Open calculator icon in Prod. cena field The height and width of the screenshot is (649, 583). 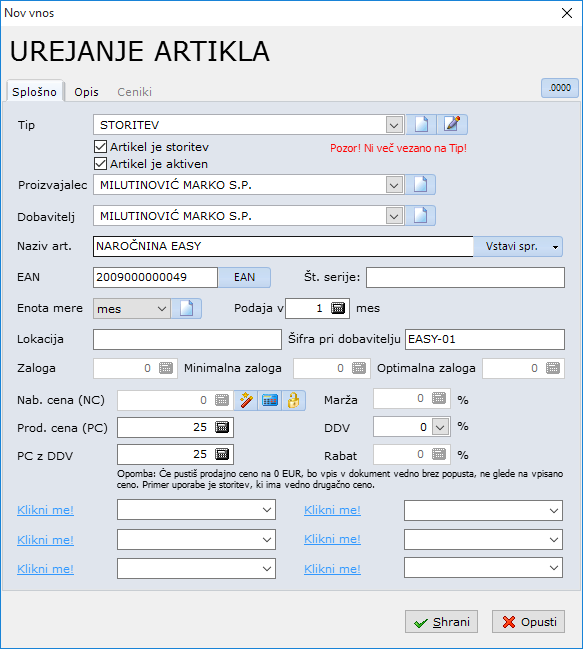[x=222, y=427]
